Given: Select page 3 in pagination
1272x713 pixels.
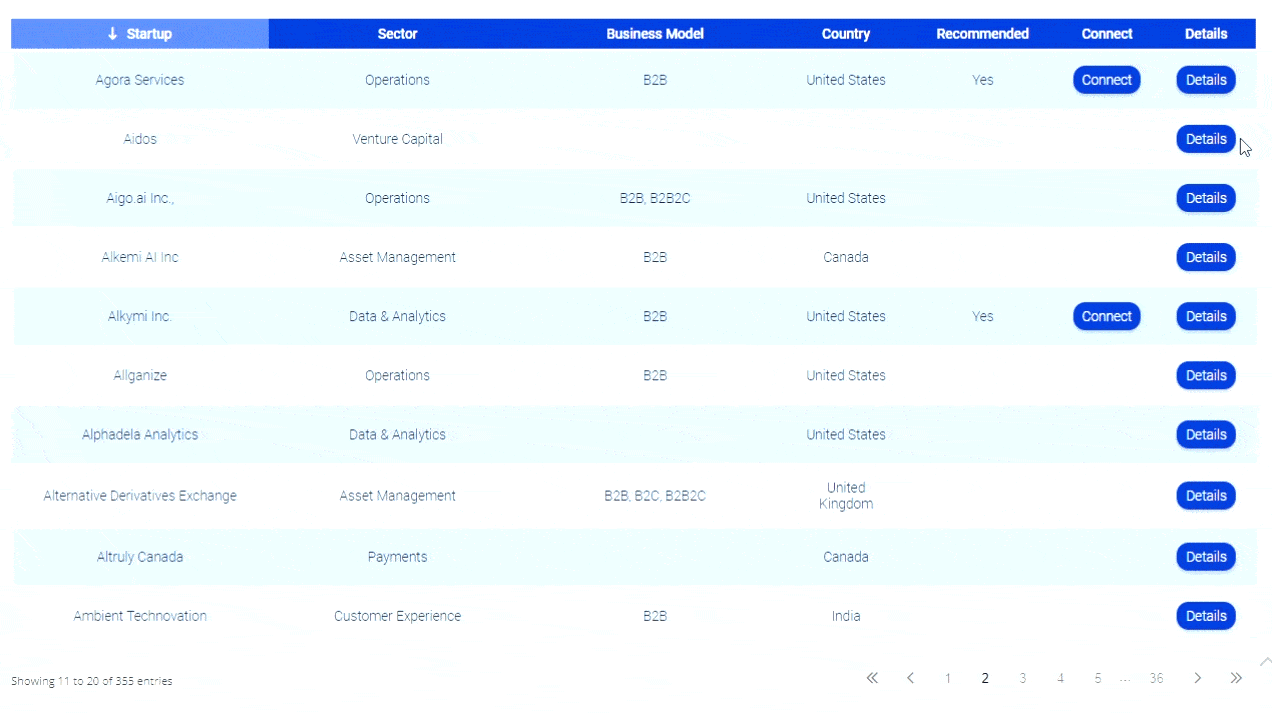Looking at the screenshot, I should [x=1022, y=678].
